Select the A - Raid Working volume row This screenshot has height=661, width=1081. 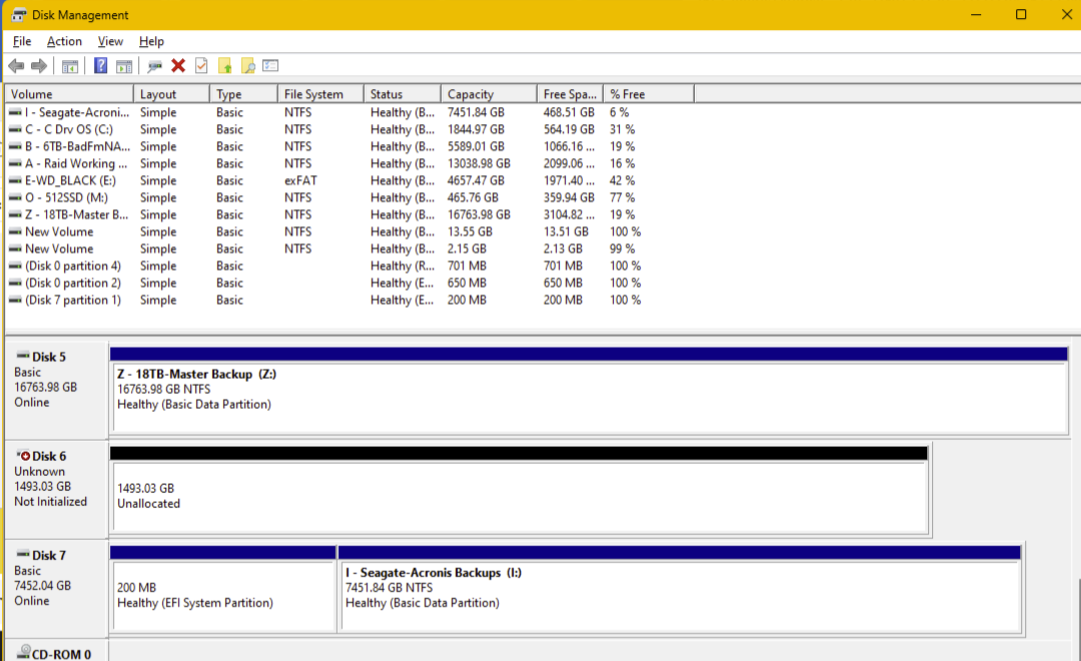click(x=350, y=163)
